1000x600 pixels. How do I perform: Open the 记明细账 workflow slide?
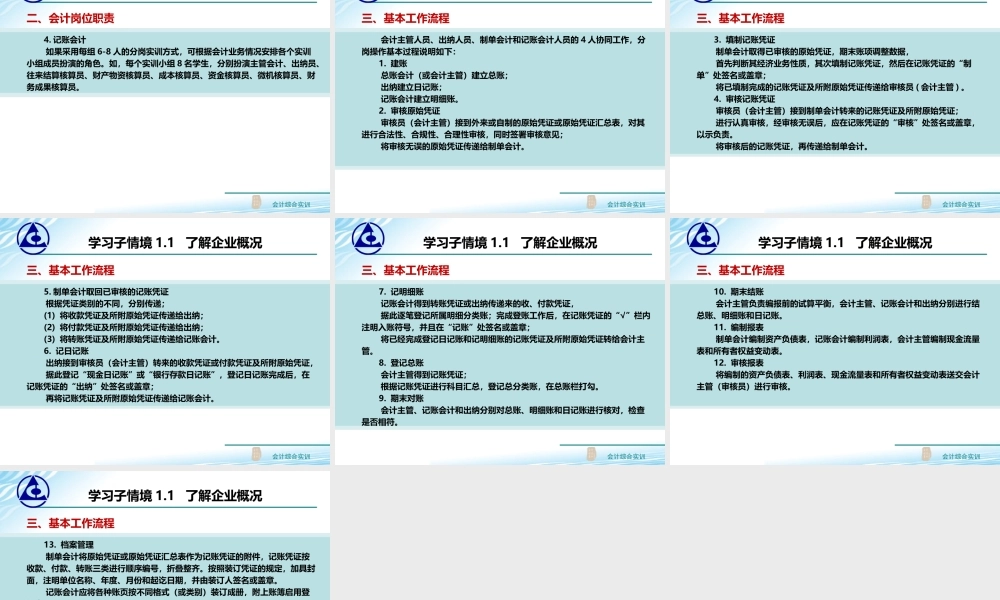500,340
